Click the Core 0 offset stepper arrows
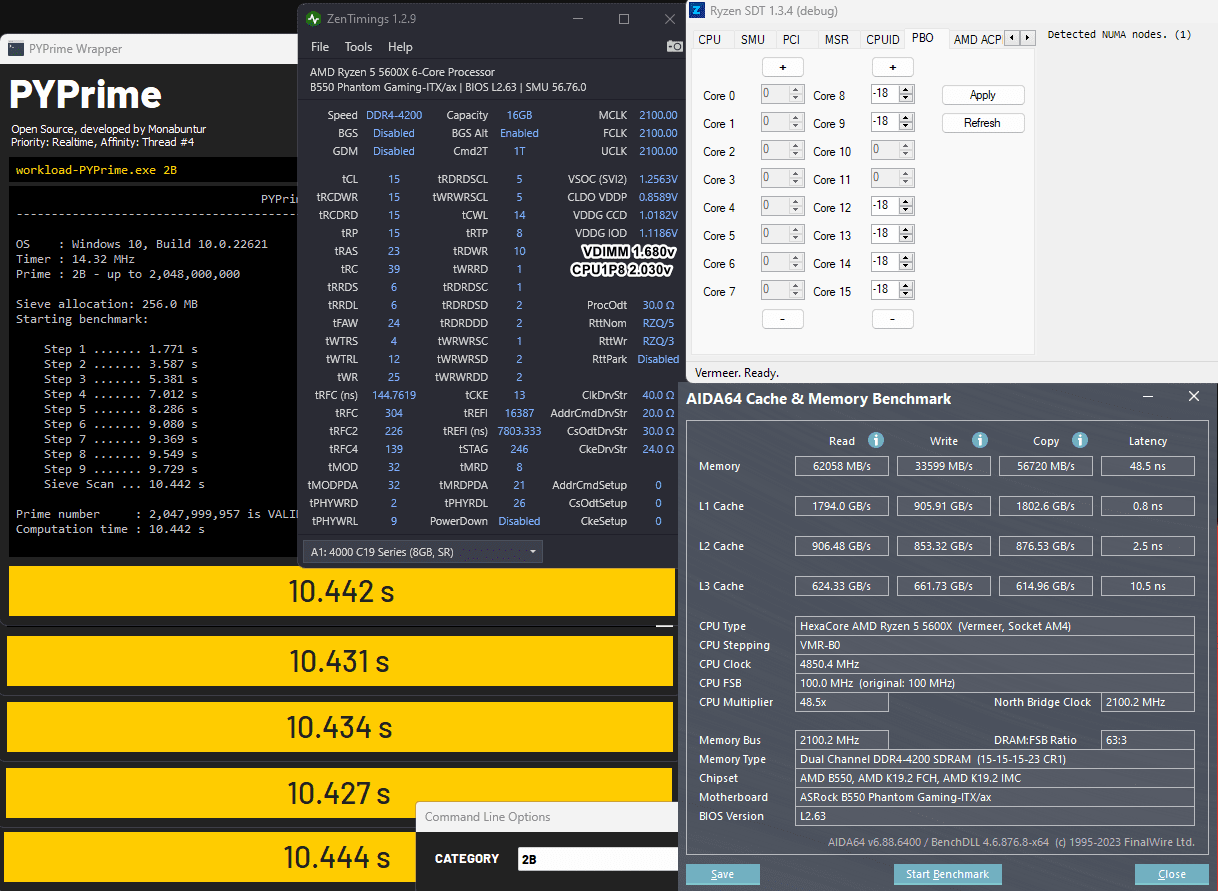This screenshot has width=1218, height=891. click(796, 96)
